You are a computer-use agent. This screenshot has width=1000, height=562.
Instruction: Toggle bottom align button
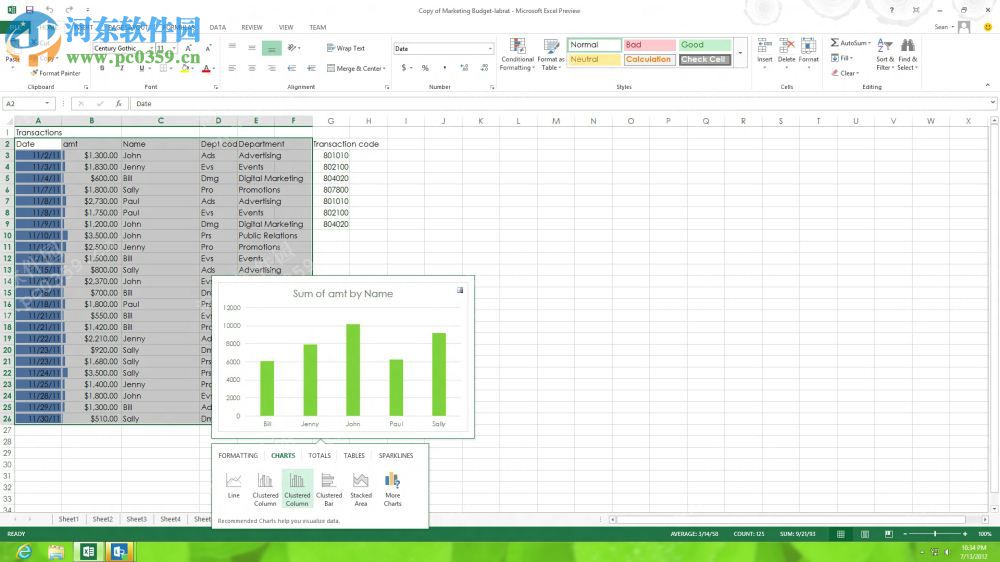tap(271, 48)
